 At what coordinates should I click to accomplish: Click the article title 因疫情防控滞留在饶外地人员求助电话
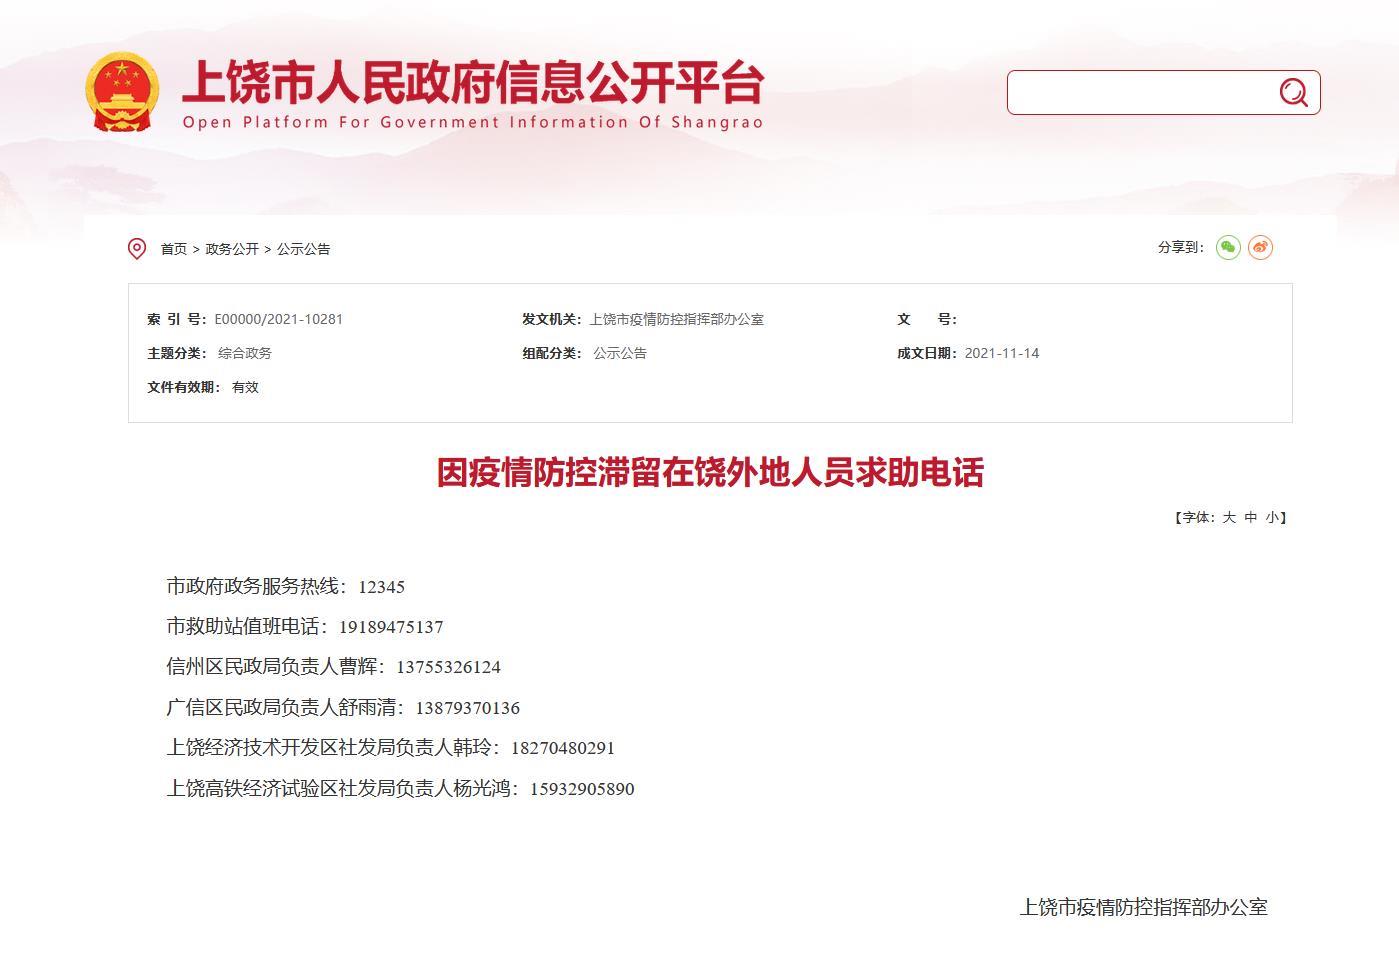pos(710,476)
